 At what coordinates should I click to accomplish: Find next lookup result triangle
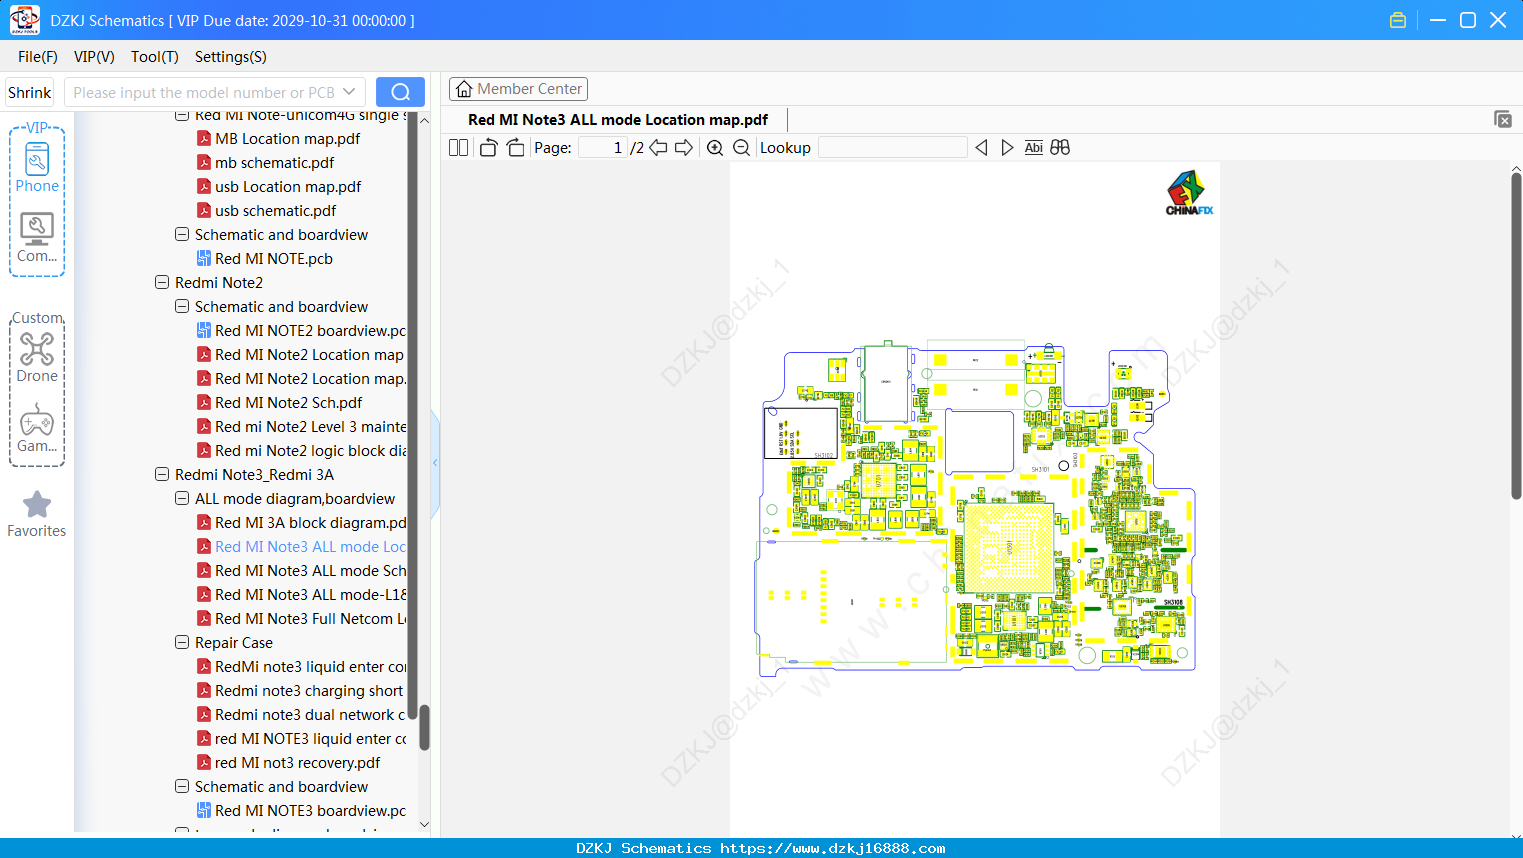coord(1007,148)
